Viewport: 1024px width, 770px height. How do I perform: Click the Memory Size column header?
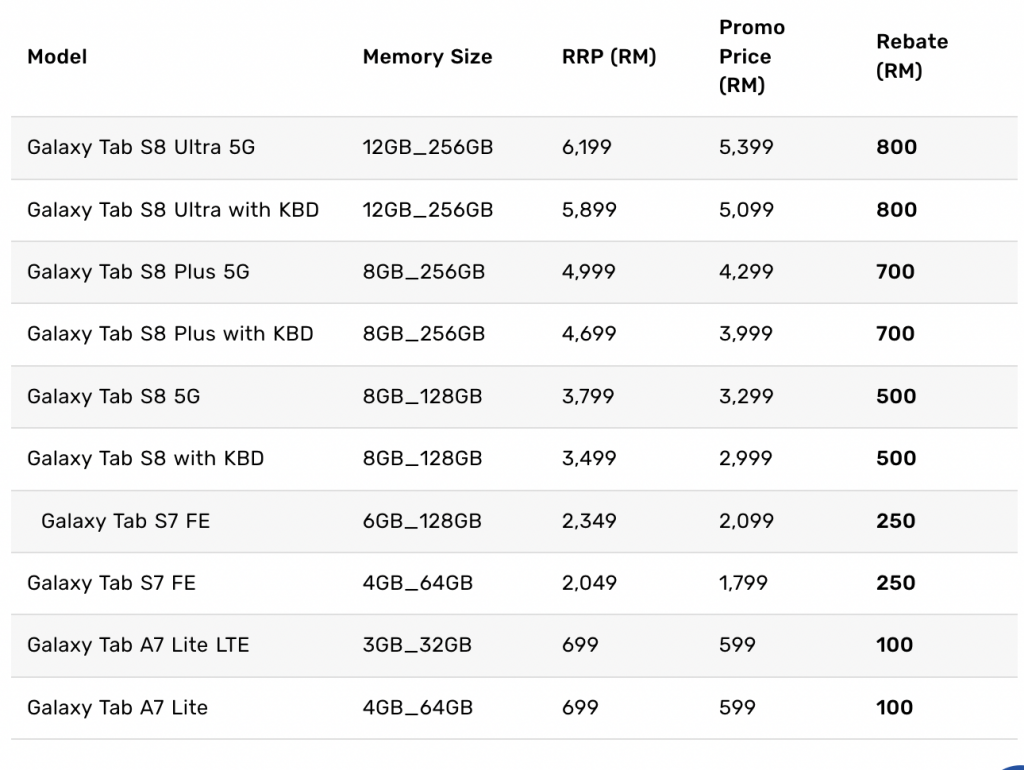point(427,57)
